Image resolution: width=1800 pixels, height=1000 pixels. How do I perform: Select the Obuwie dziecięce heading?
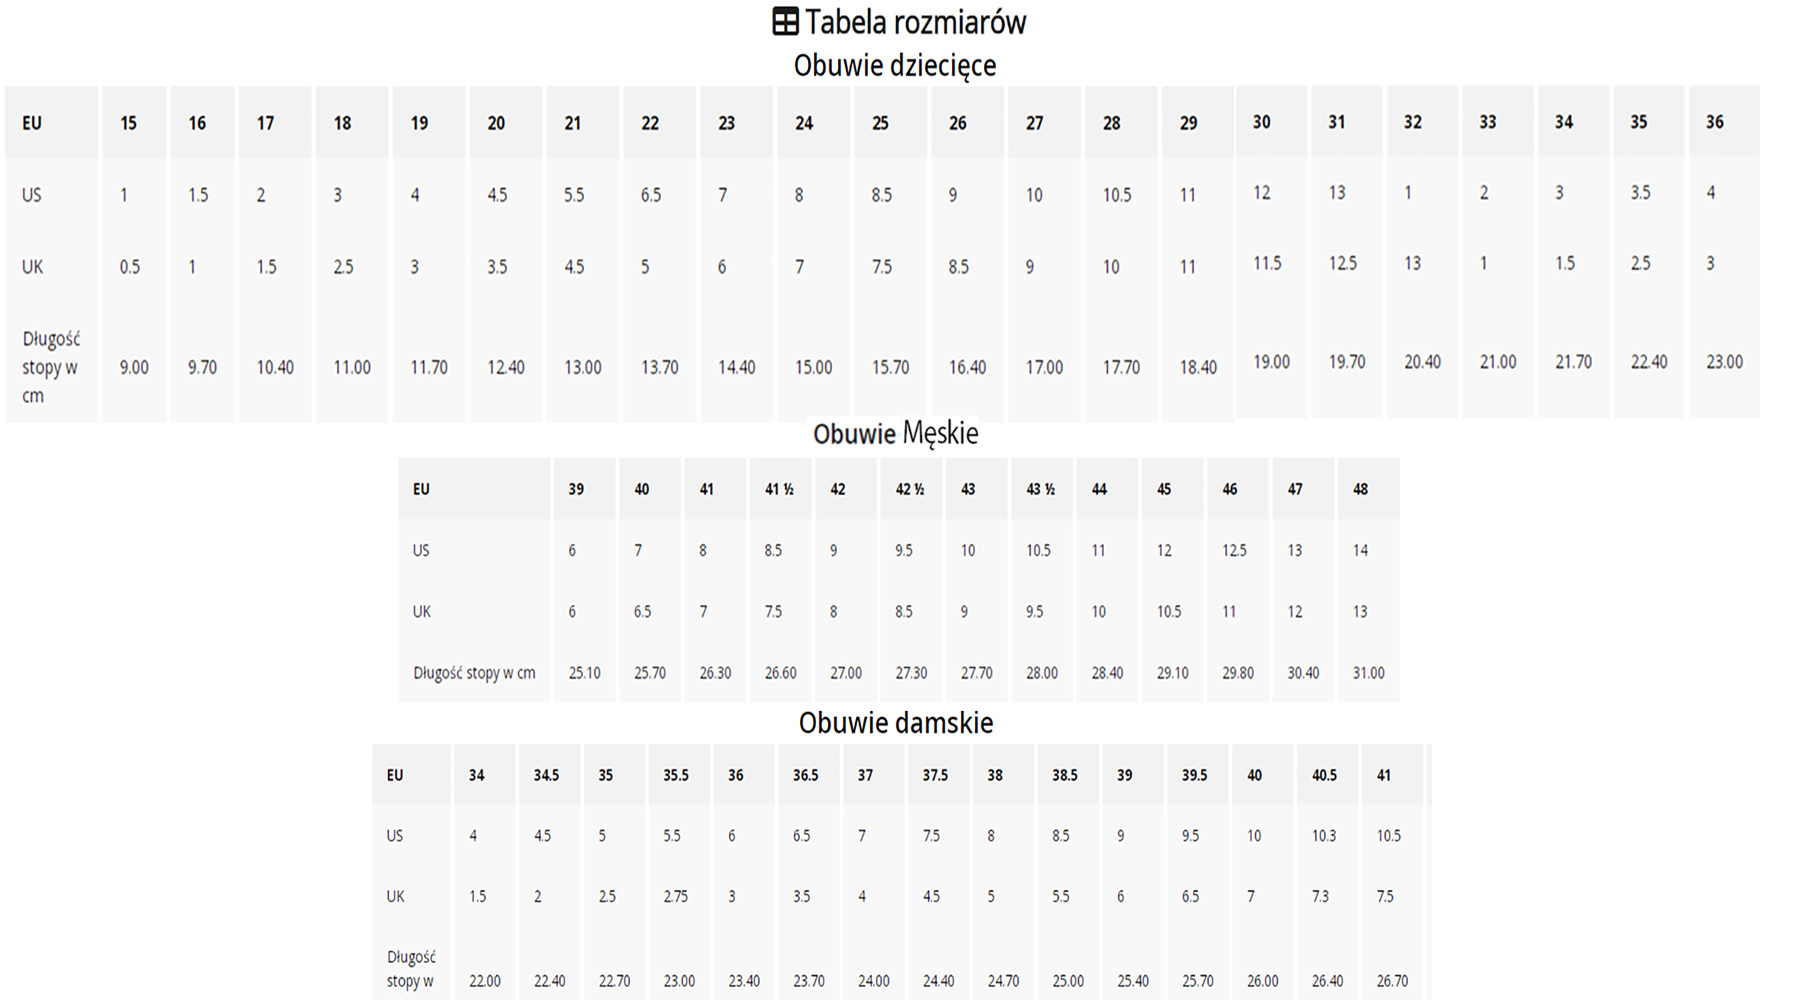click(x=895, y=66)
